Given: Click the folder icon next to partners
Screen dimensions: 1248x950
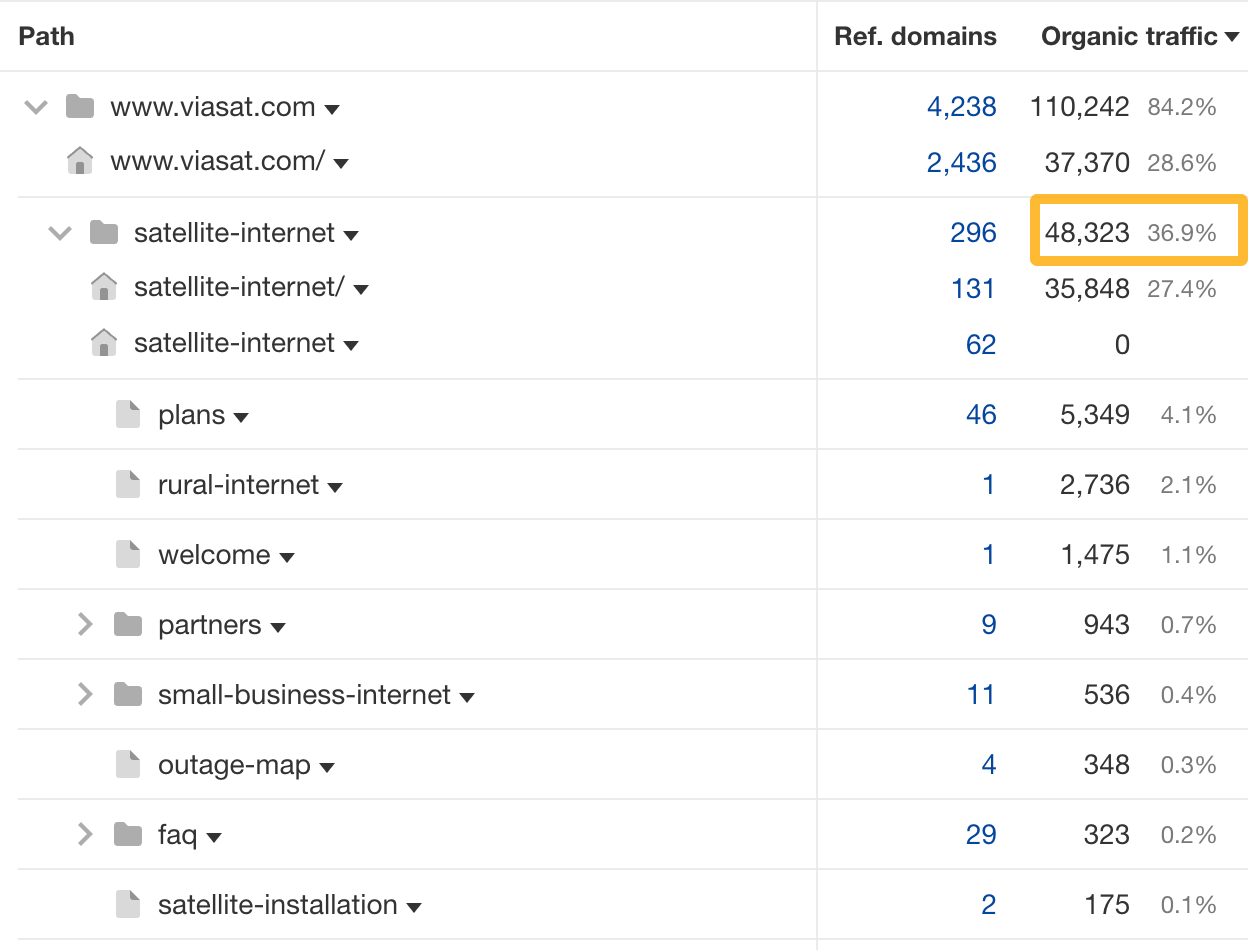Looking at the screenshot, I should click(x=127, y=624).
